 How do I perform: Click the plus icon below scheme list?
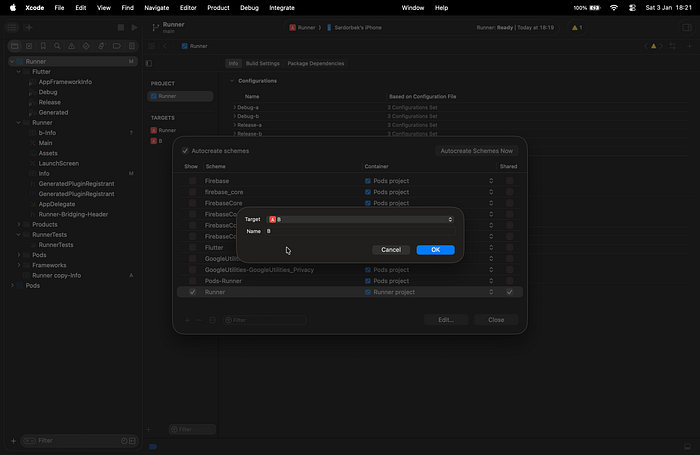tap(188, 320)
